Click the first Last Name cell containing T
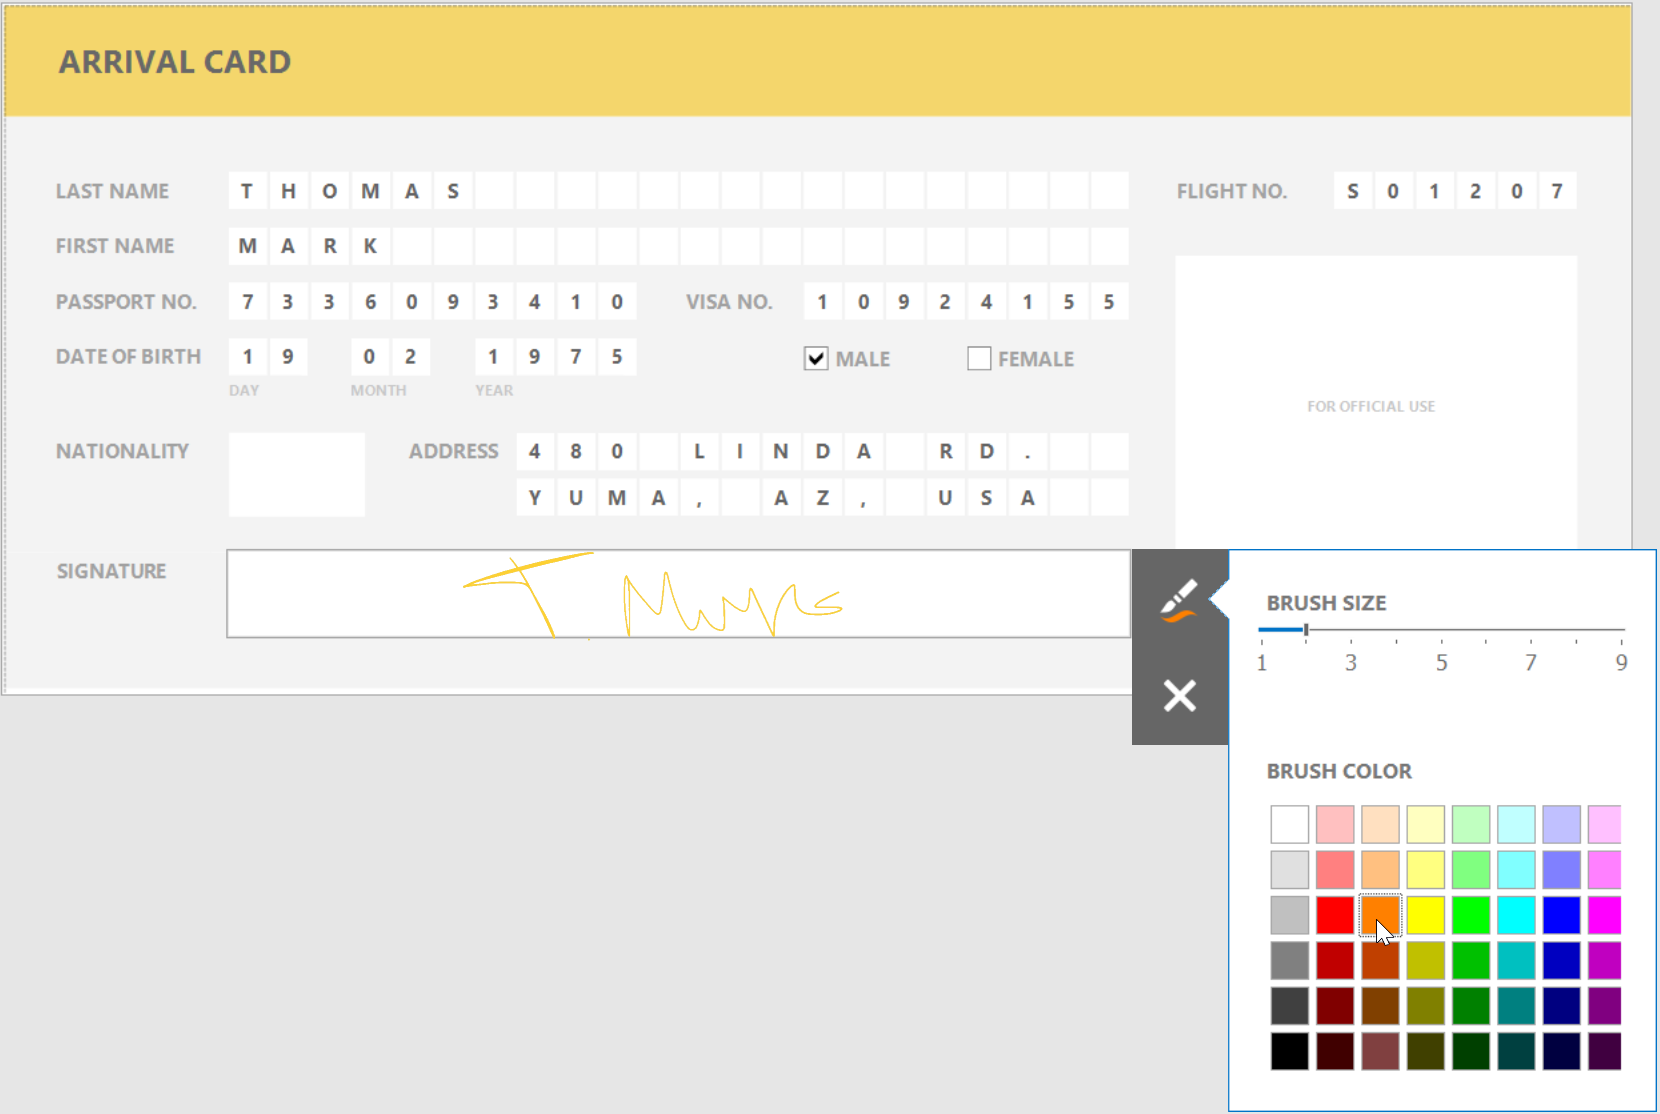1660x1114 pixels. (247, 191)
